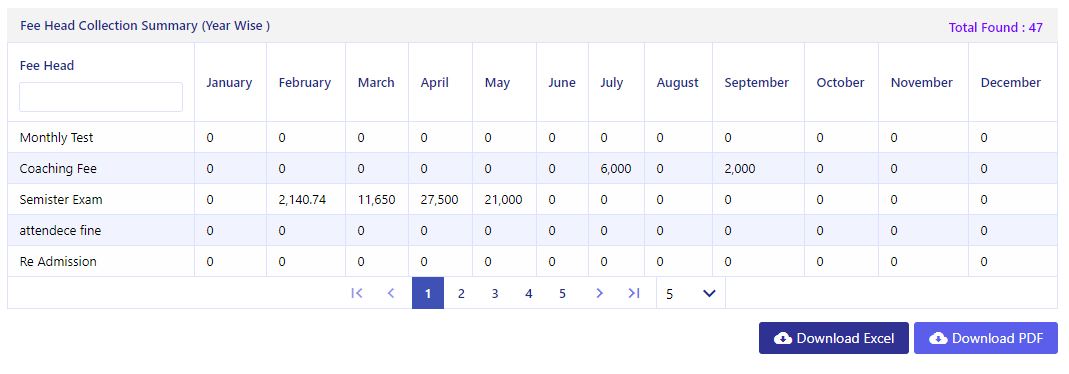Screen dimensions: 1069x374
Task: Go to next page arrow
Action: [599, 293]
